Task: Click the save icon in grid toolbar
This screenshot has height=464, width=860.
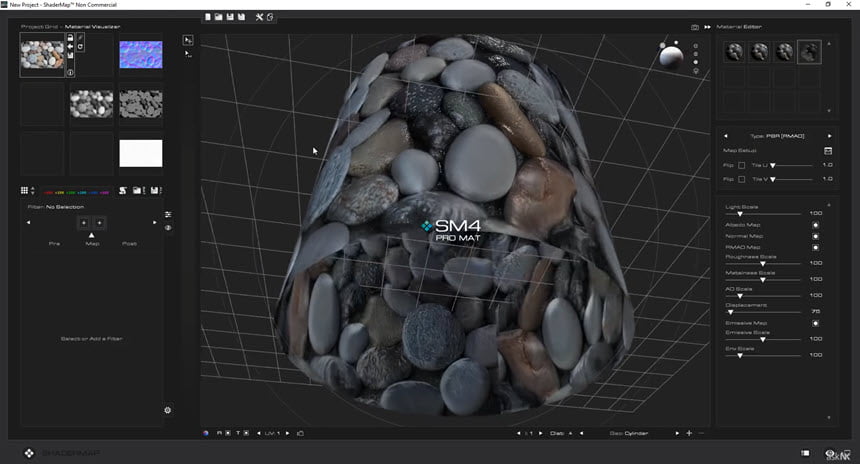Action: point(155,190)
